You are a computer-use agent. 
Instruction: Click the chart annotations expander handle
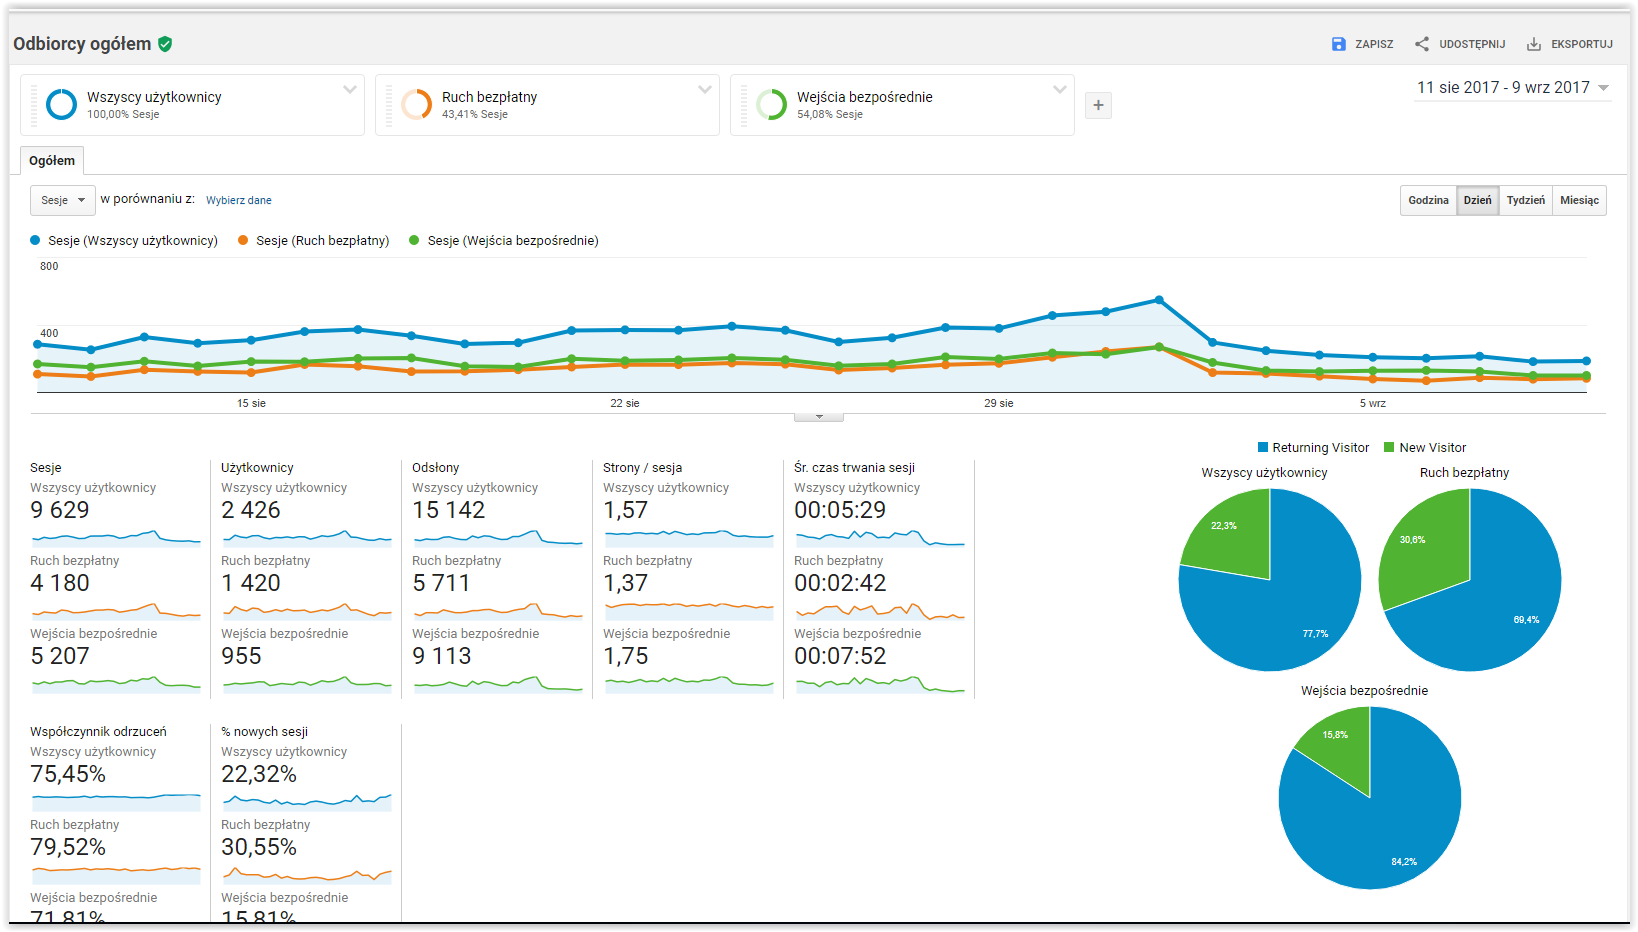pos(819,417)
